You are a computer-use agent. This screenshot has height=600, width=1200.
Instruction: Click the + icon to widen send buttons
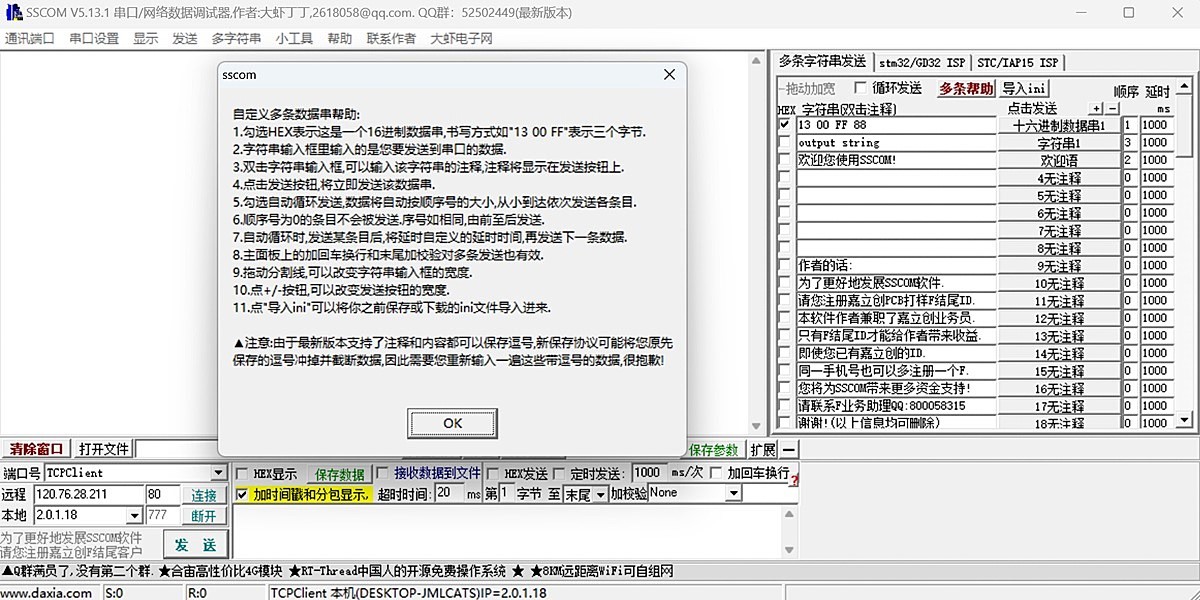point(1096,108)
